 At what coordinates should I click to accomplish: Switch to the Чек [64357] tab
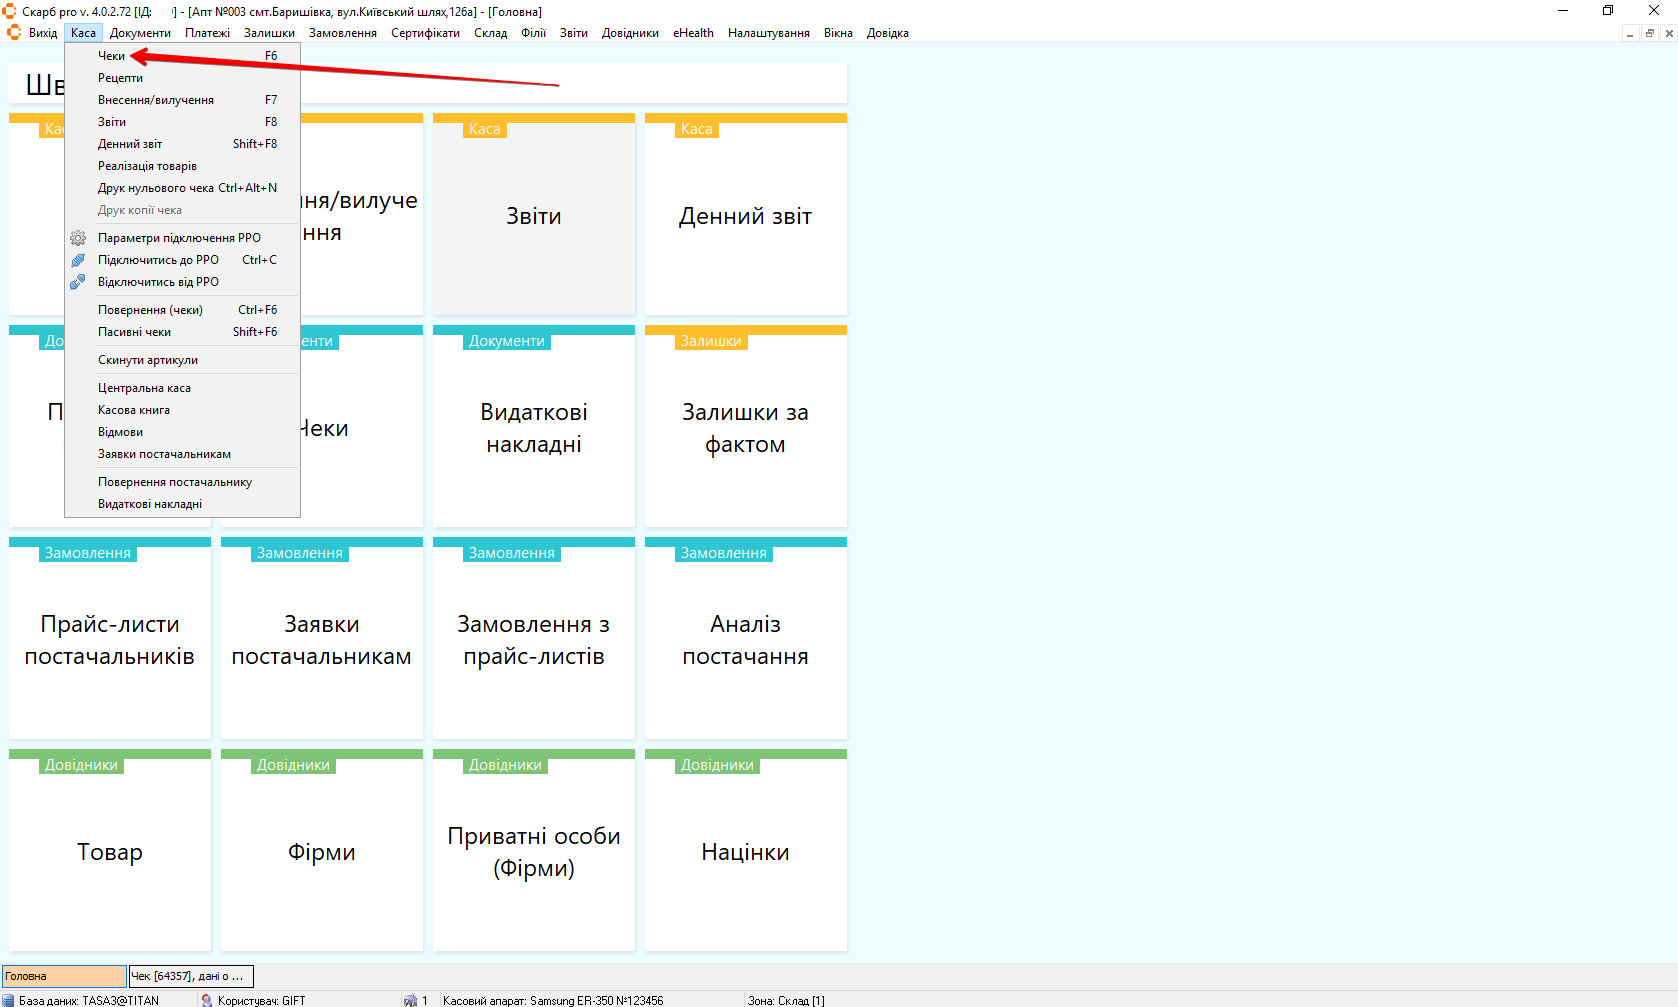click(x=191, y=976)
